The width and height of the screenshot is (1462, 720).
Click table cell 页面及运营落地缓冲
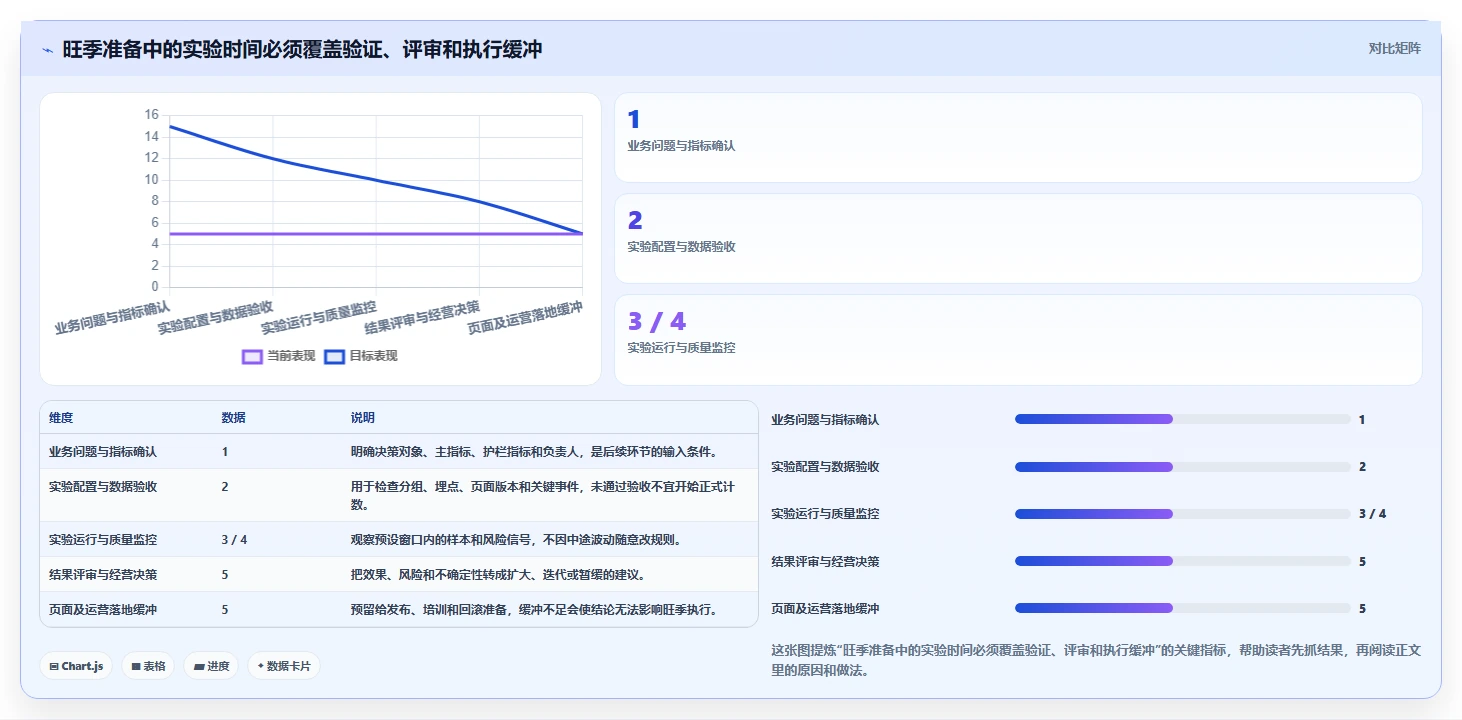point(103,610)
